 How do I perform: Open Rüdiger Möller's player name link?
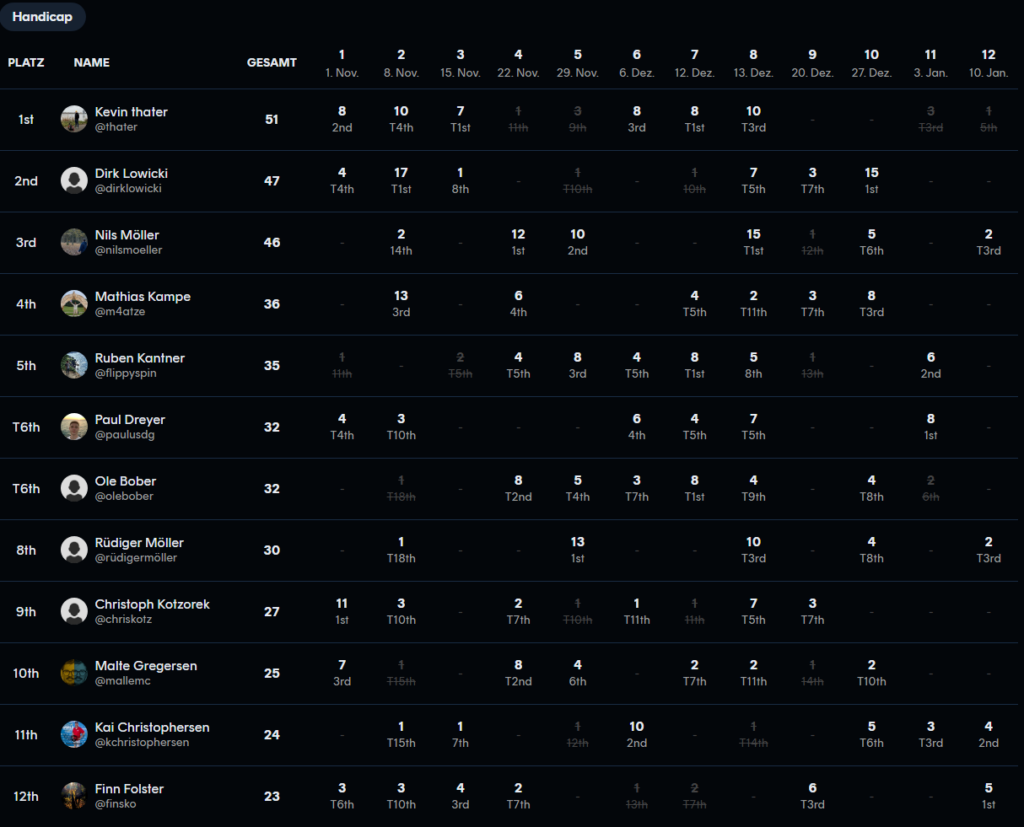click(x=139, y=543)
